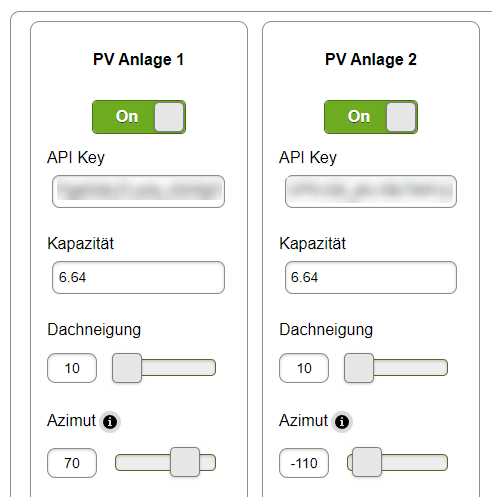The image size is (492, 497).
Task: Click the PV Anlage 1 heading
Action: pyautogui.click(x=138, y=60)
